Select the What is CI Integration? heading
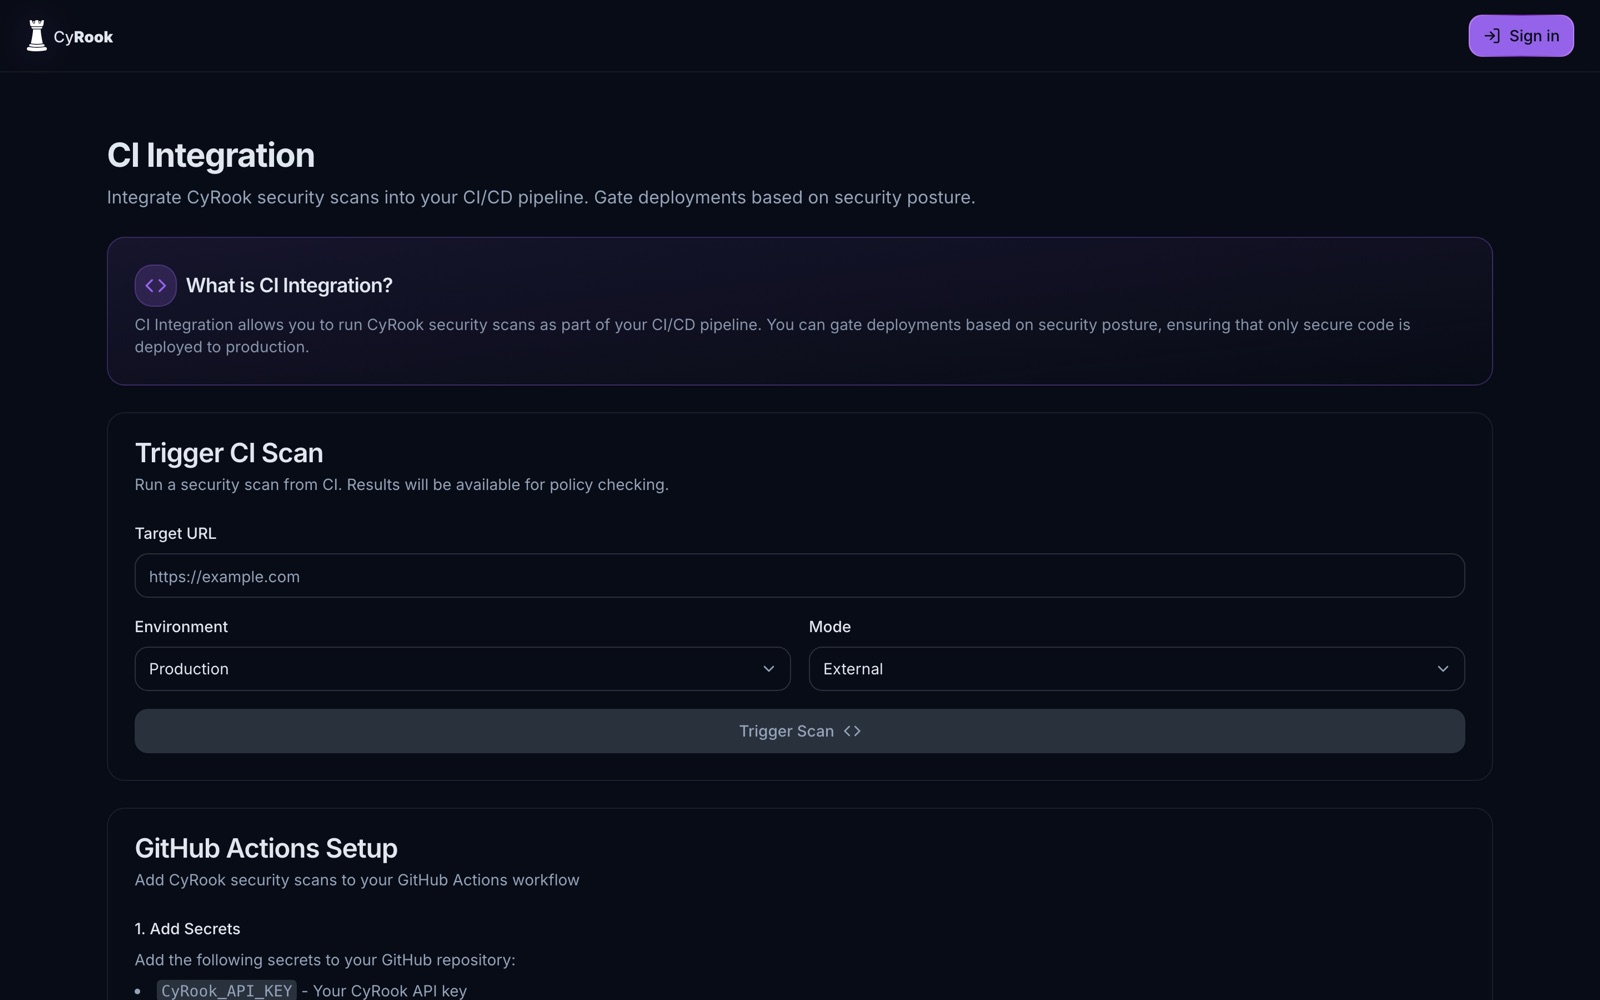1600x1000 pixels. click(x=289, y=286)
